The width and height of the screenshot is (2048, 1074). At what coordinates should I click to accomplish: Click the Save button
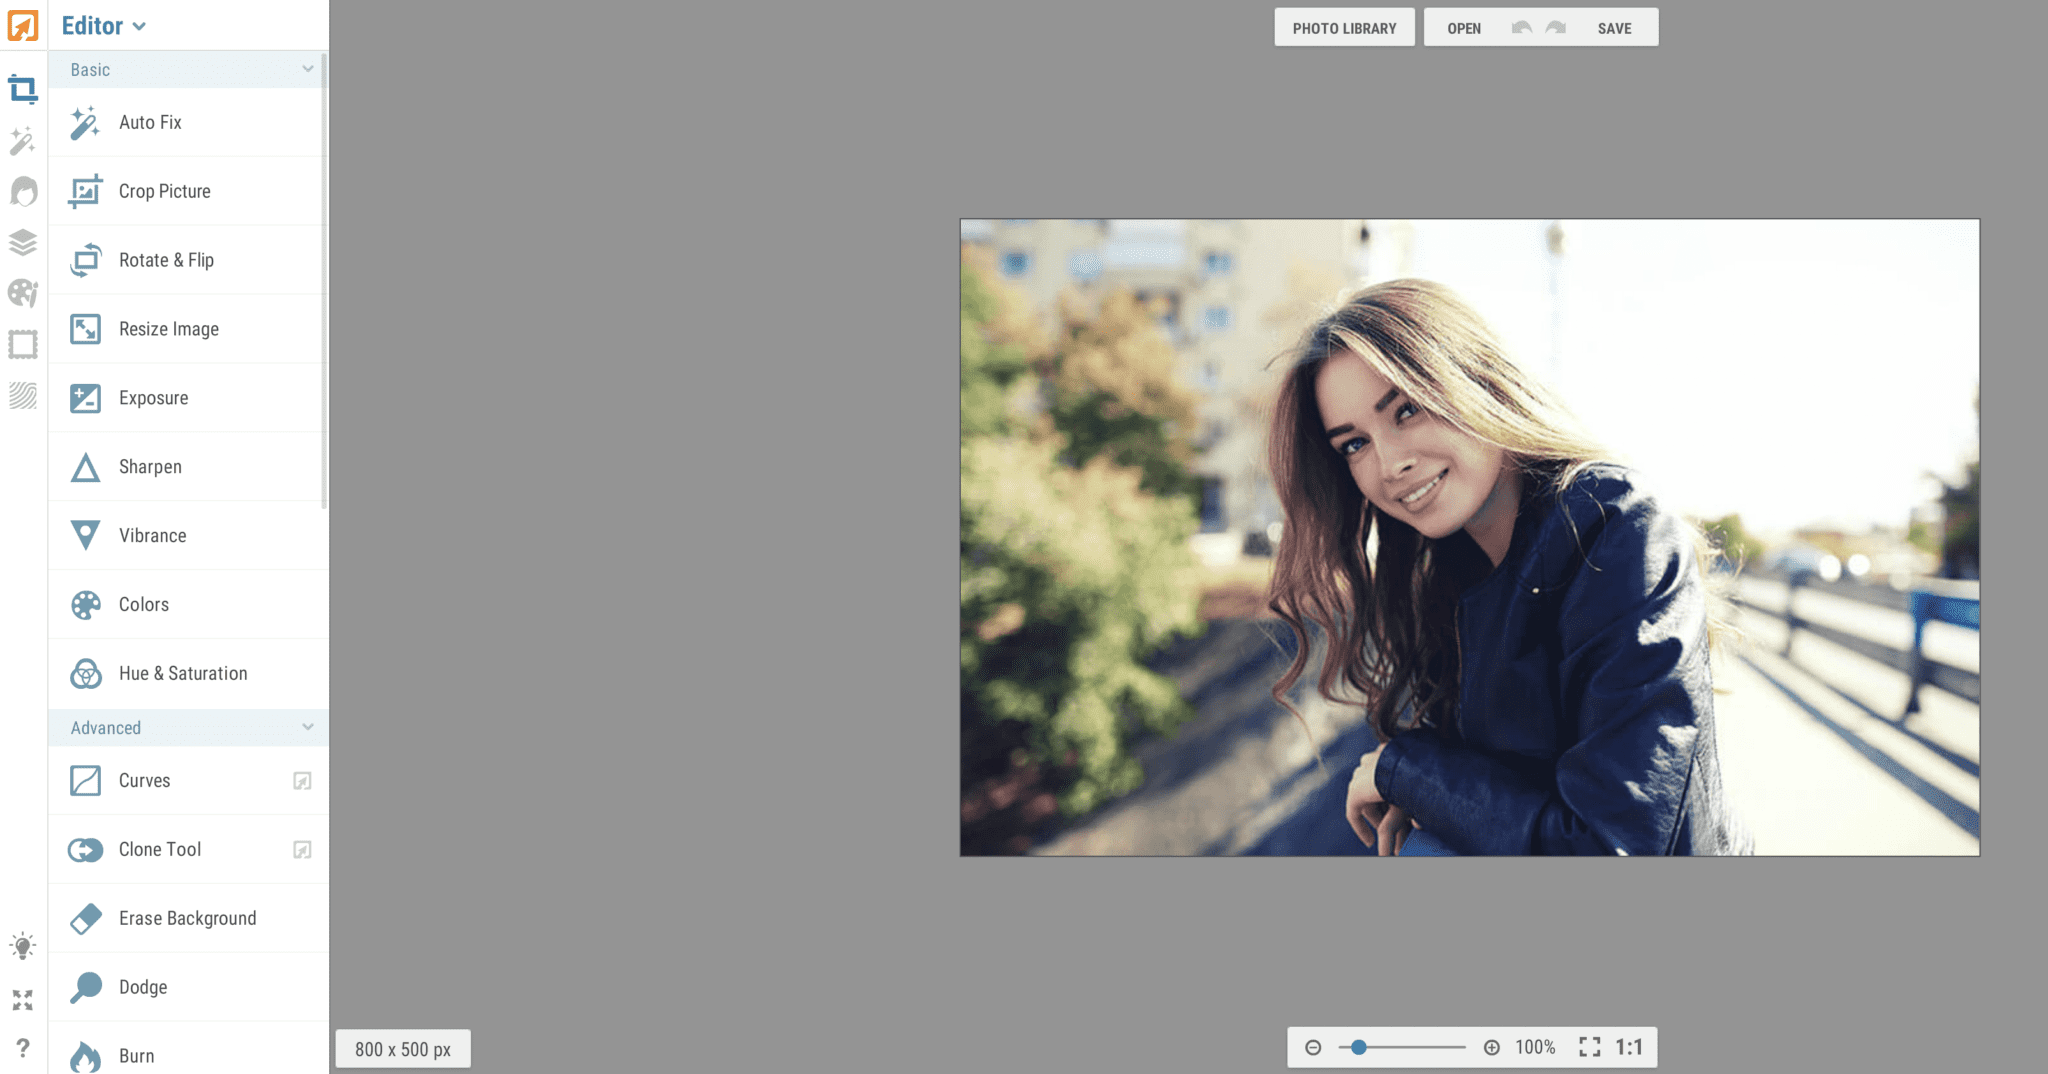click(1614, 27)
